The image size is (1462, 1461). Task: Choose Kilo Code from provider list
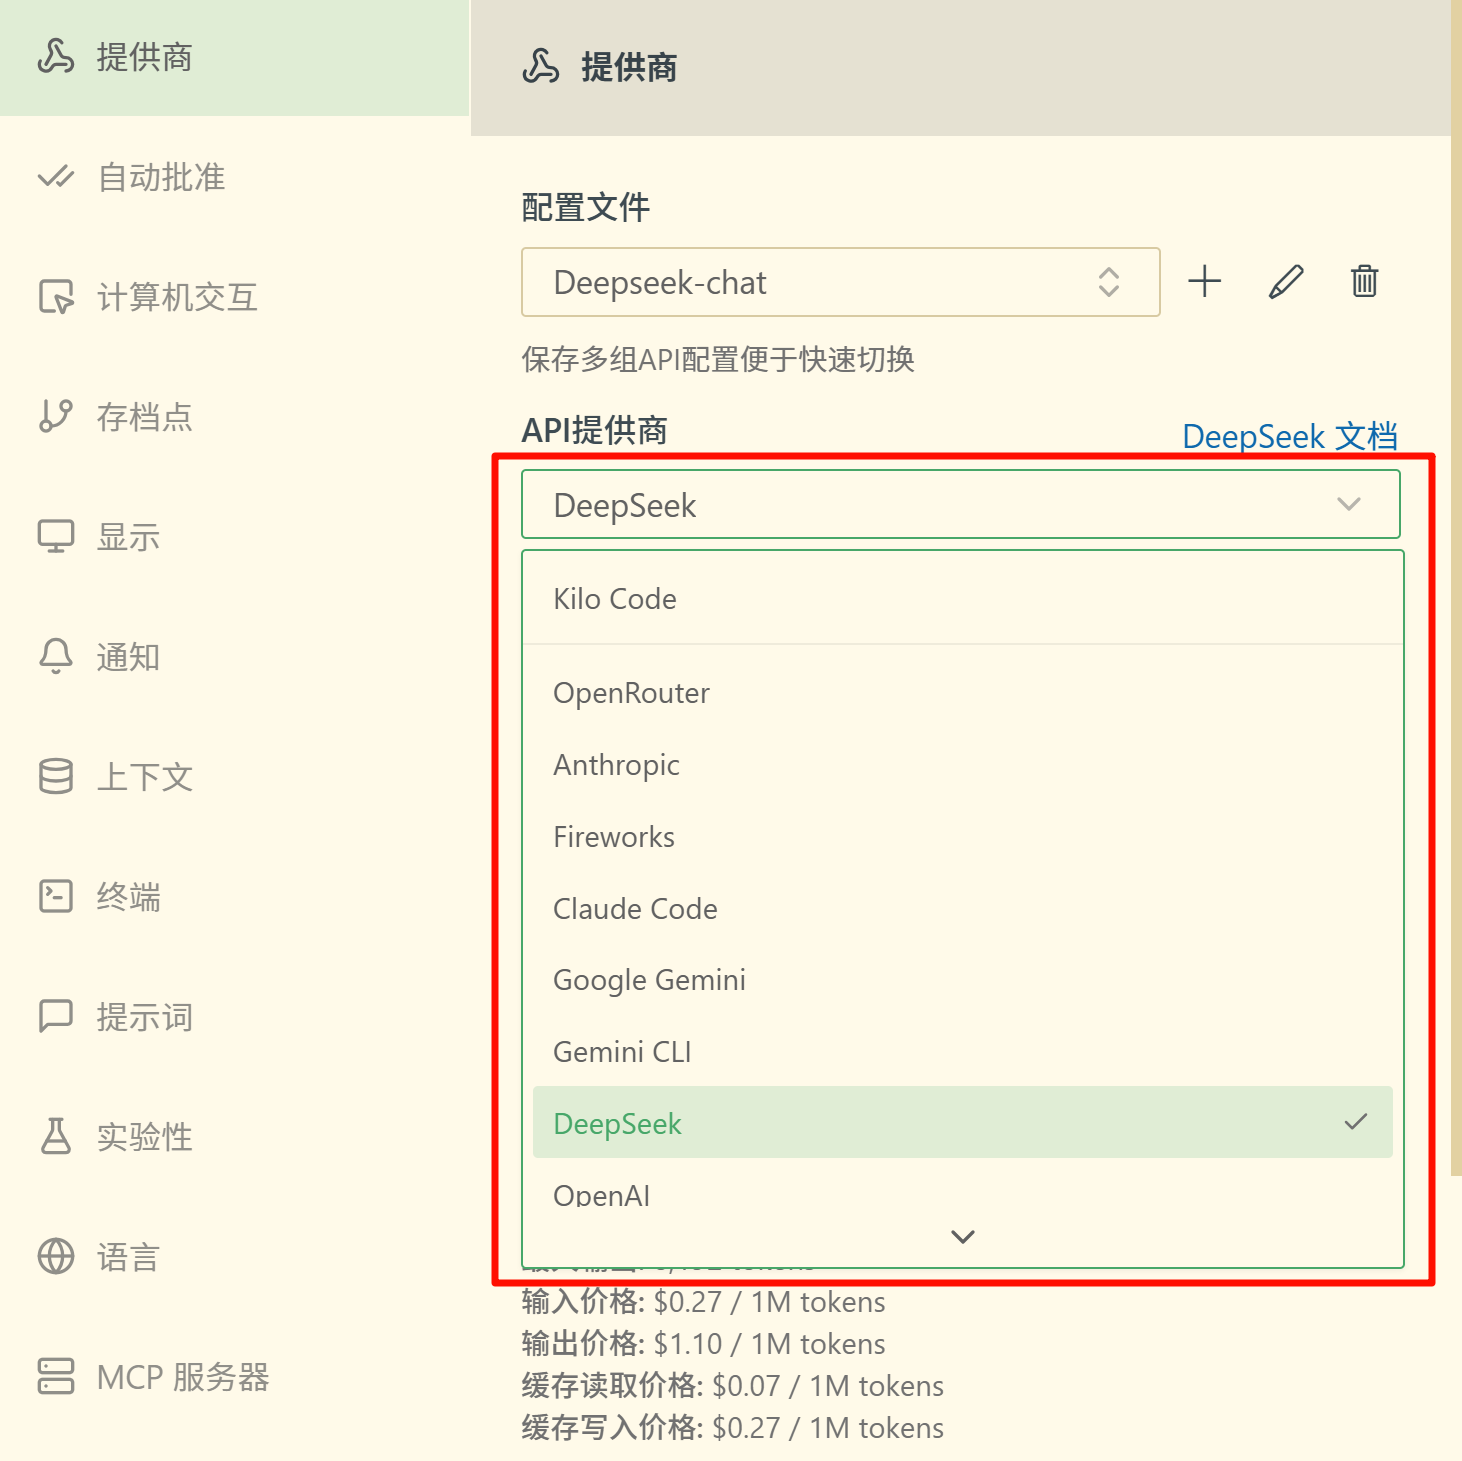tap(963, 599)
